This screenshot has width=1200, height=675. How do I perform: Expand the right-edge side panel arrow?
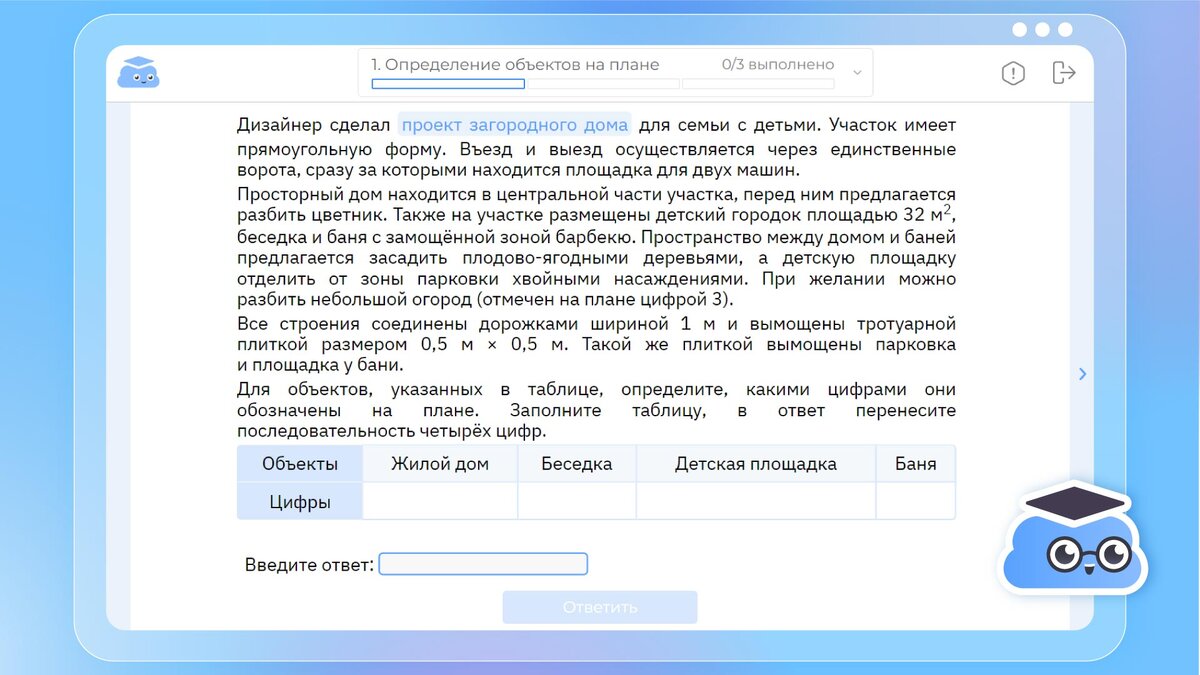1083,373
